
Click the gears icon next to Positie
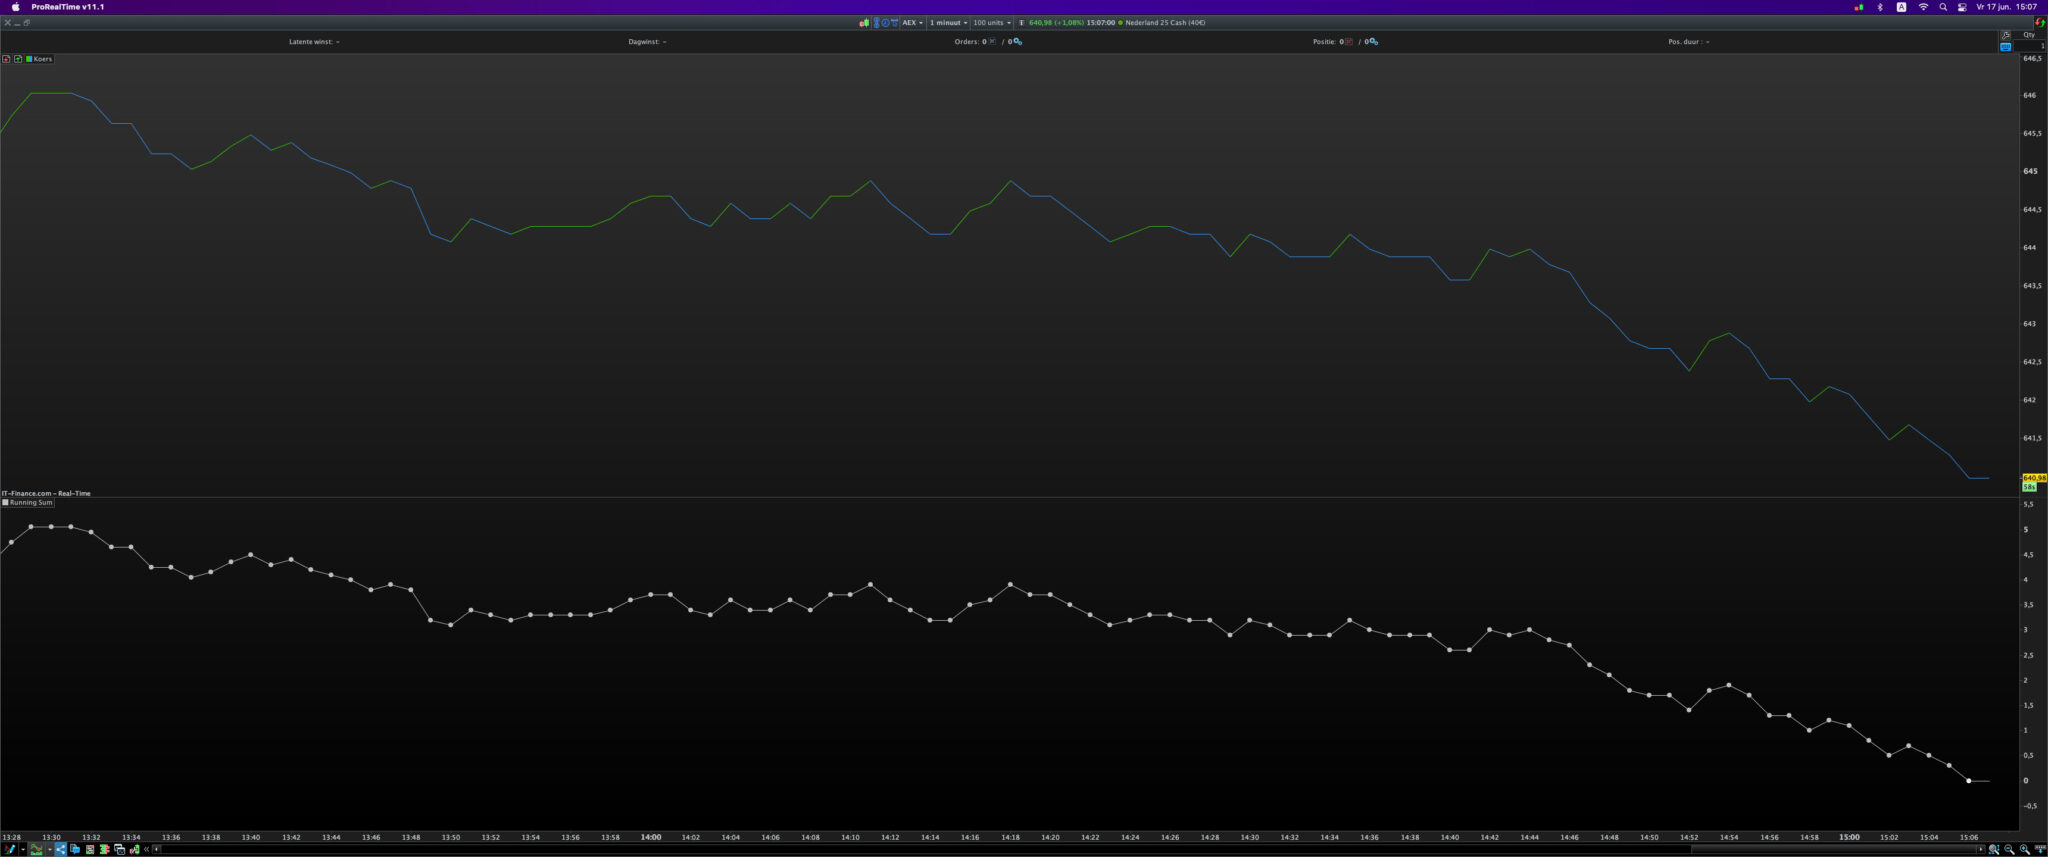(x=1373, y=42)
